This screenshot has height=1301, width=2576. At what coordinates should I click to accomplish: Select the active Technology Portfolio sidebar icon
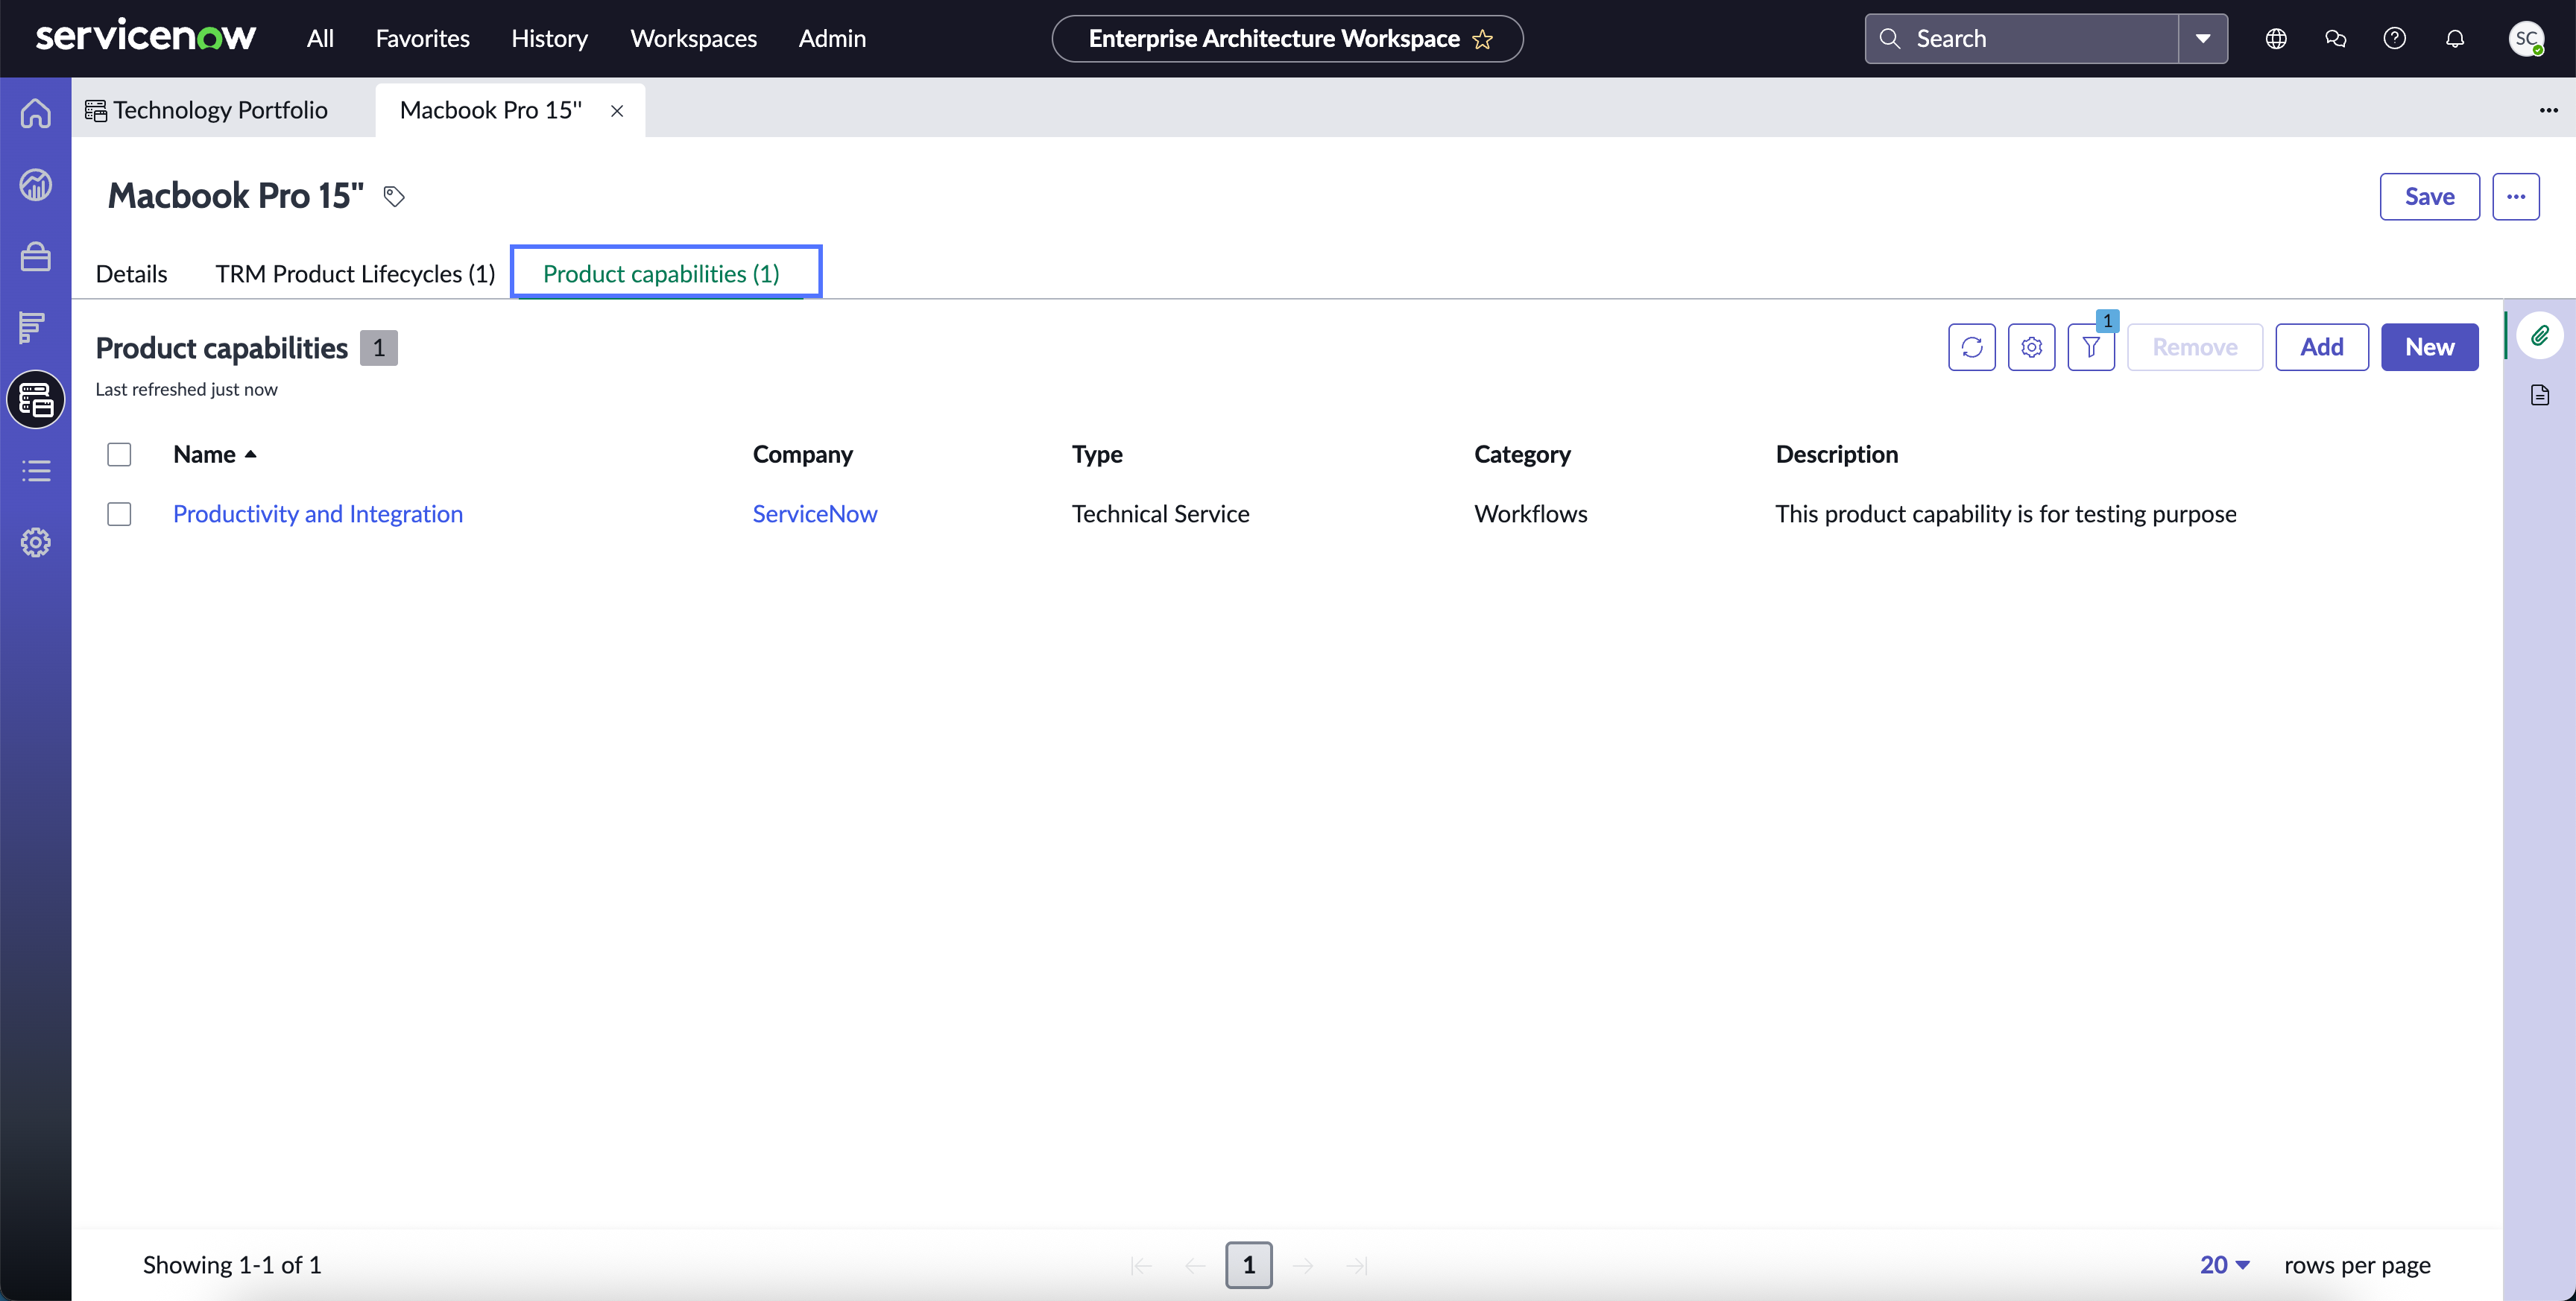[x=36, y=400]
